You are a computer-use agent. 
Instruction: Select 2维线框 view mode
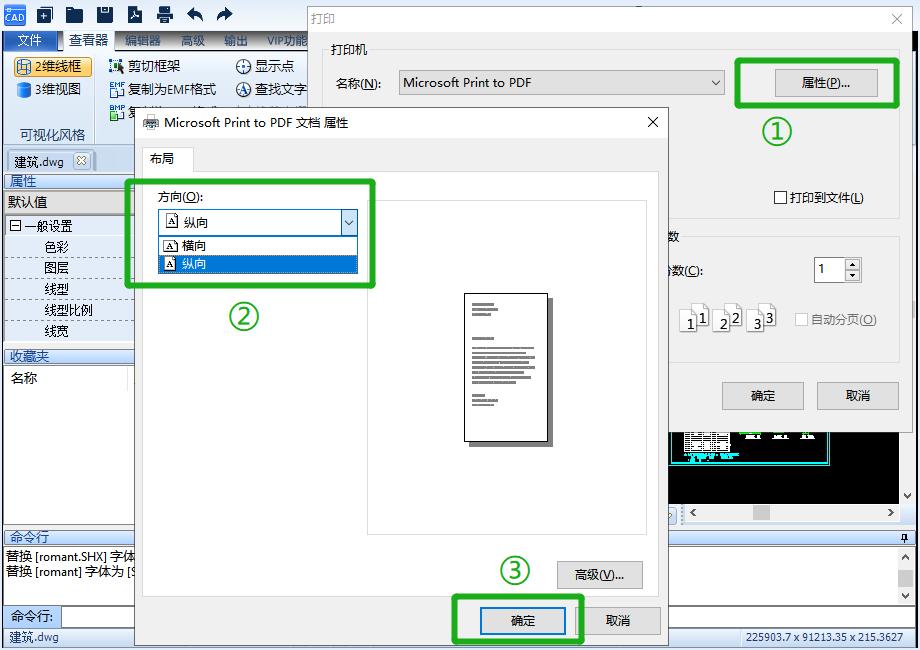(x=52, y=66)
